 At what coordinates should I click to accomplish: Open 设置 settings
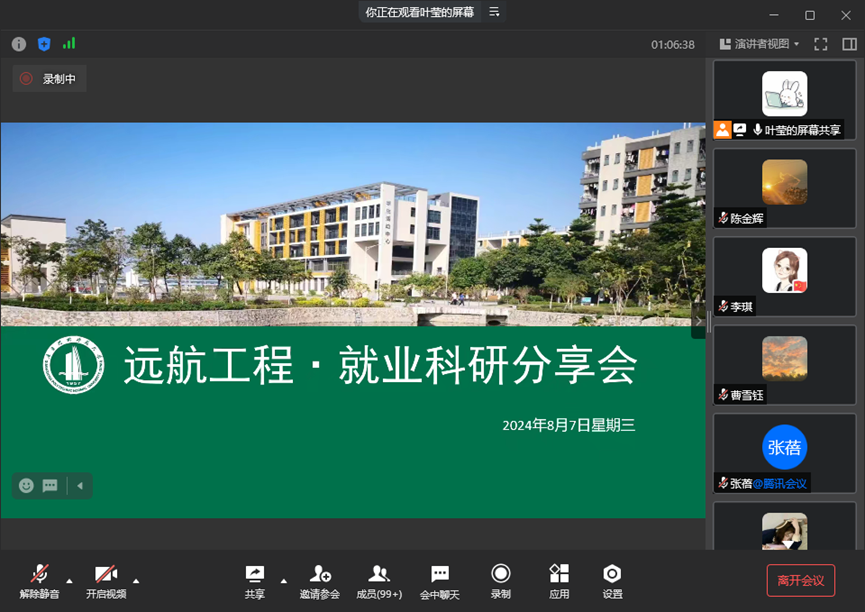pos(612,581)
